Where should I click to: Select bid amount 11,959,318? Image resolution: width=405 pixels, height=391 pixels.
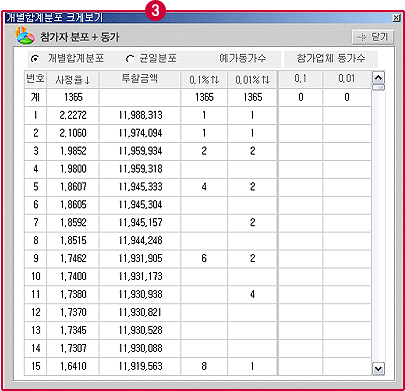[140, 169]
